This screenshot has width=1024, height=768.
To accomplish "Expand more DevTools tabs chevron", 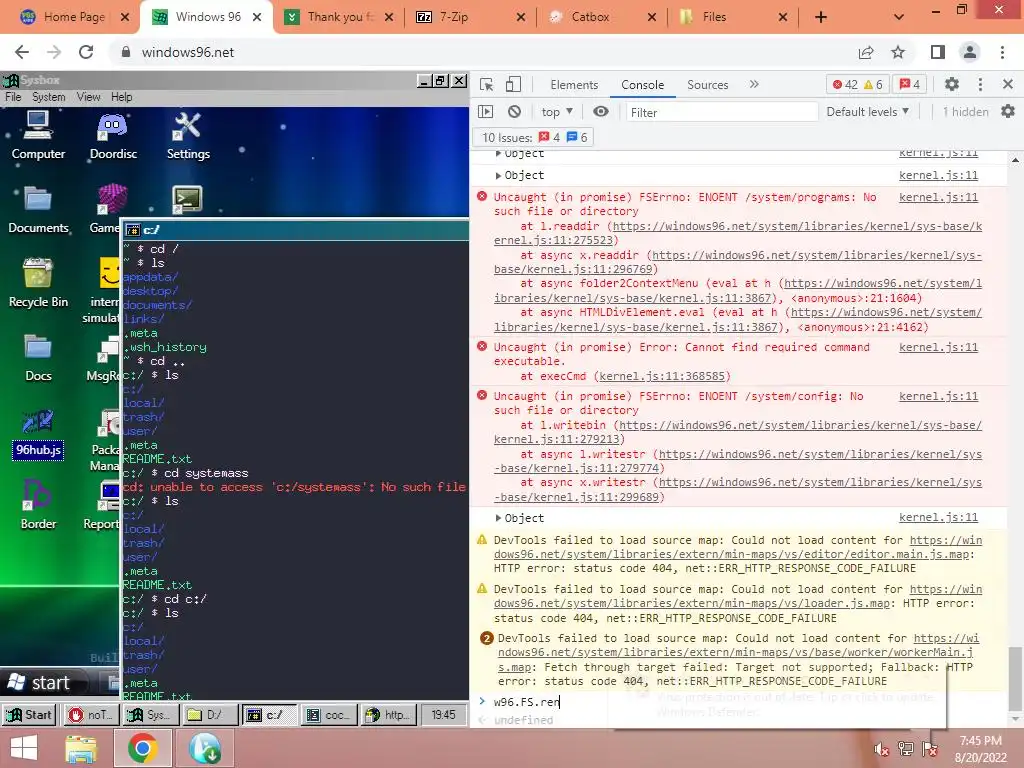I will pyautogui.click(x=754, y=84).
